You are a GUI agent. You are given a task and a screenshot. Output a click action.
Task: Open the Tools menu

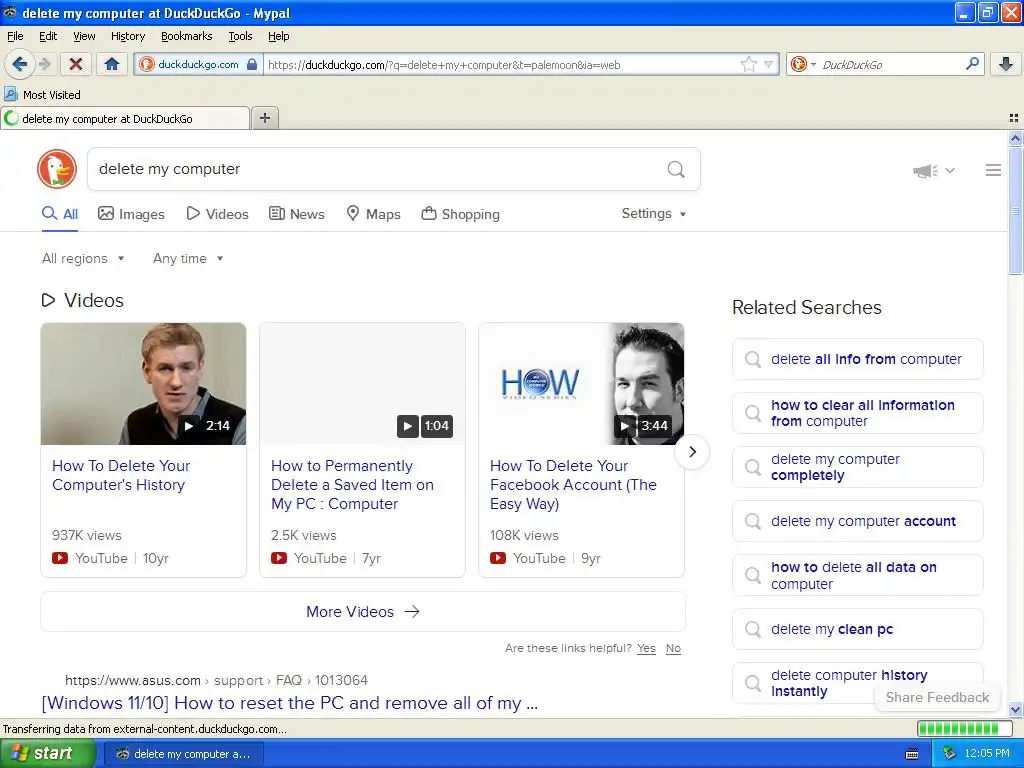click(240, 36)
